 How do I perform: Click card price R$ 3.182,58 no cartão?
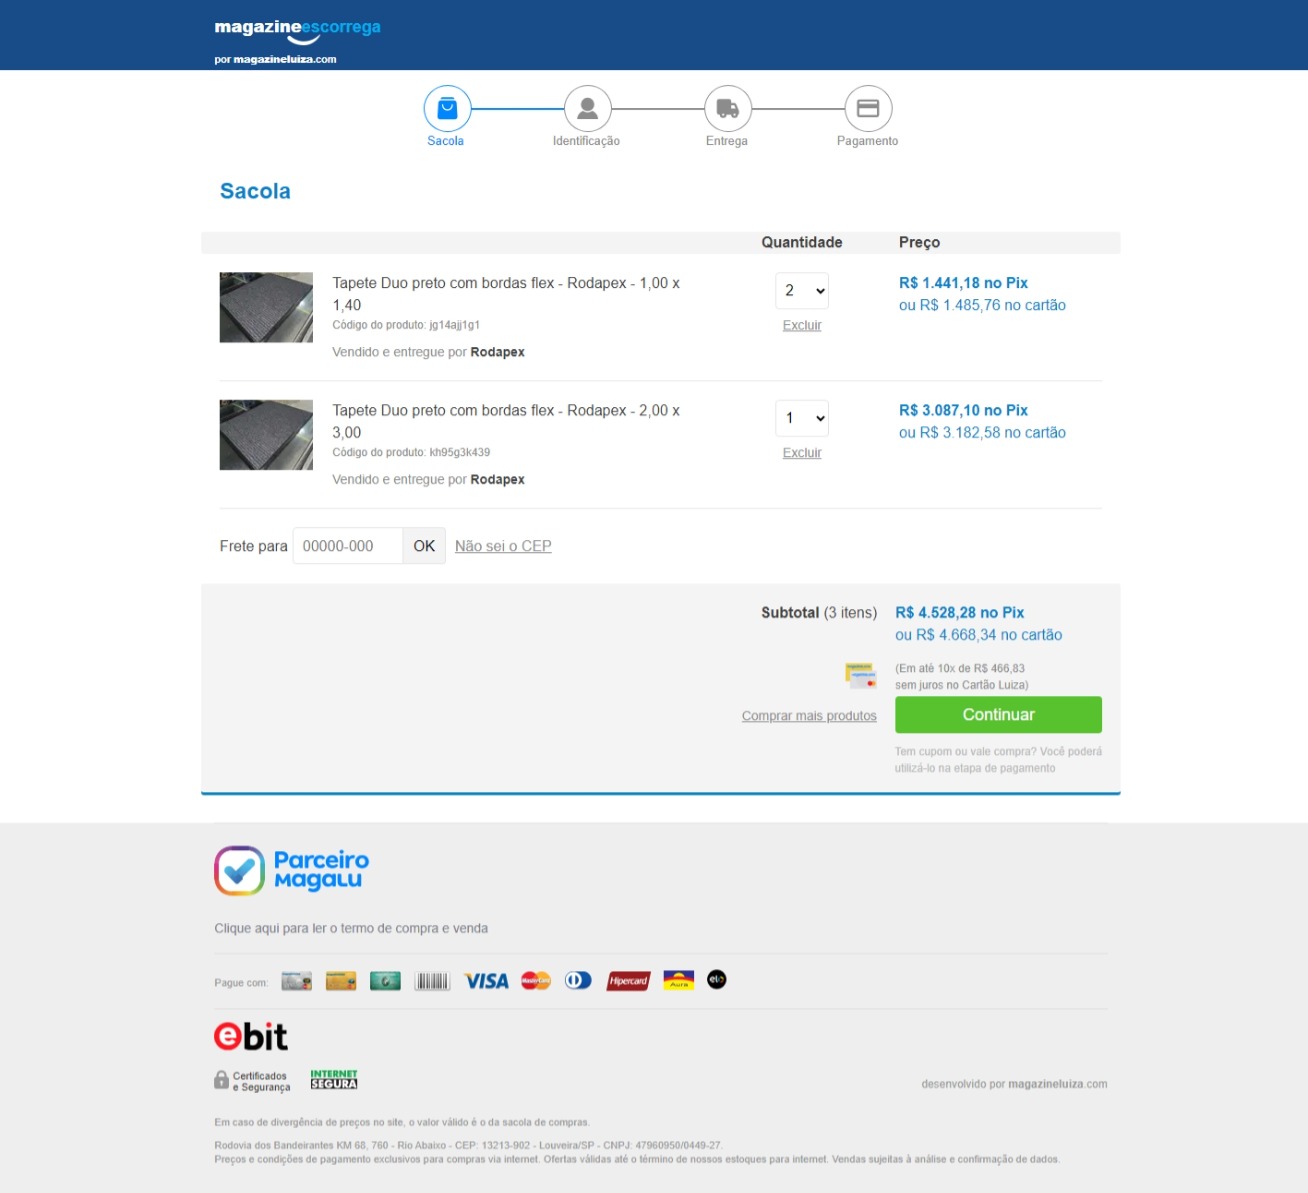982,432
